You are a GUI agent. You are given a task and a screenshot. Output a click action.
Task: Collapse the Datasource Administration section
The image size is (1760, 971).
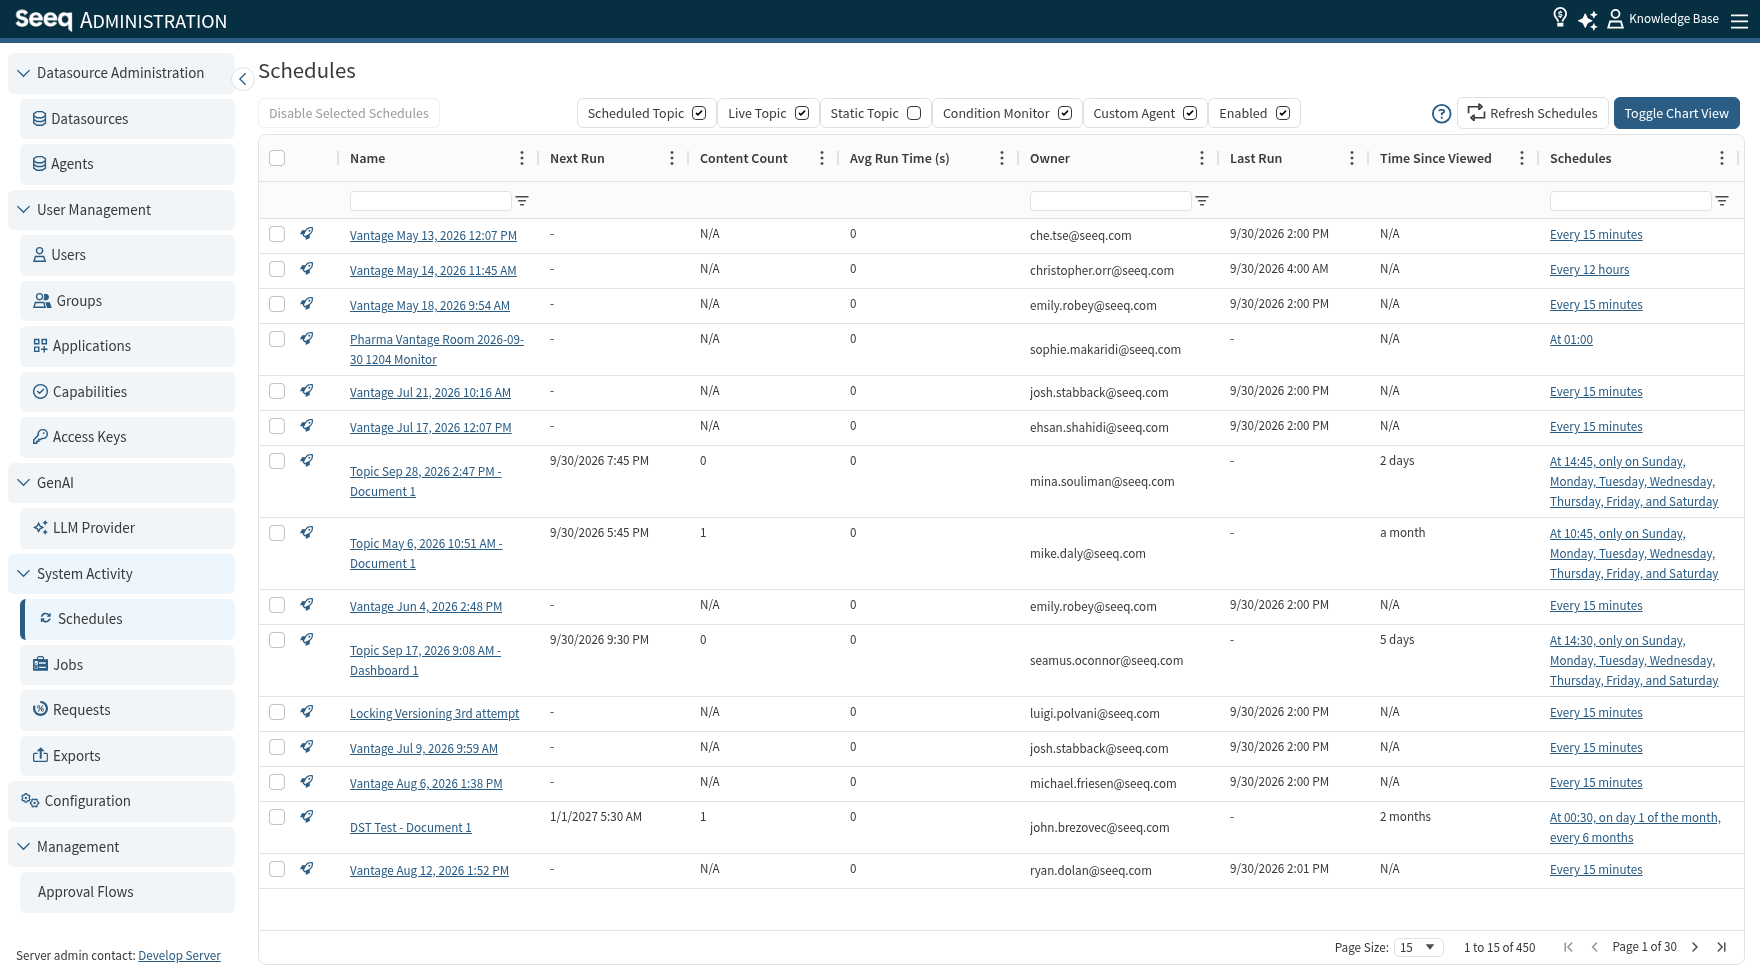(x=122, y=73)
